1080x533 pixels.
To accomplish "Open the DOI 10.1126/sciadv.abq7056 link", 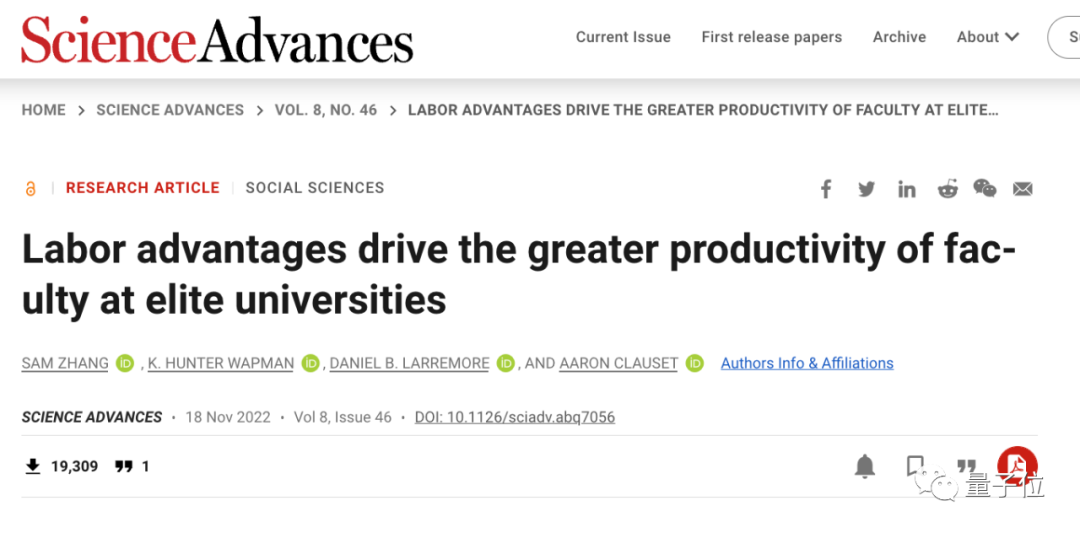I will 515,417.
